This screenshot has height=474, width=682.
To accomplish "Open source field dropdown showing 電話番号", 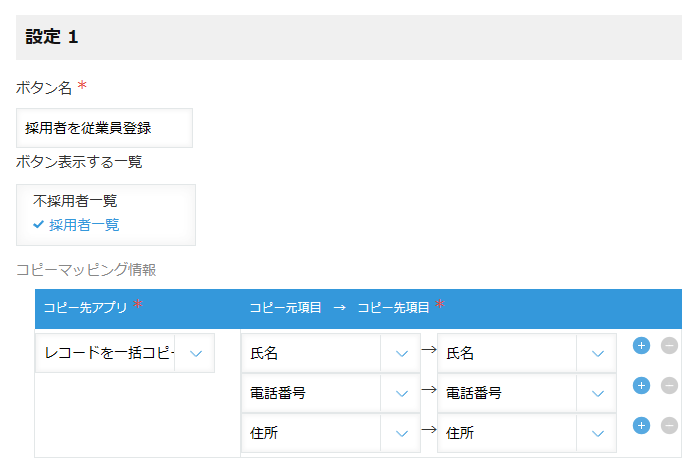I will tap(331, 393).
